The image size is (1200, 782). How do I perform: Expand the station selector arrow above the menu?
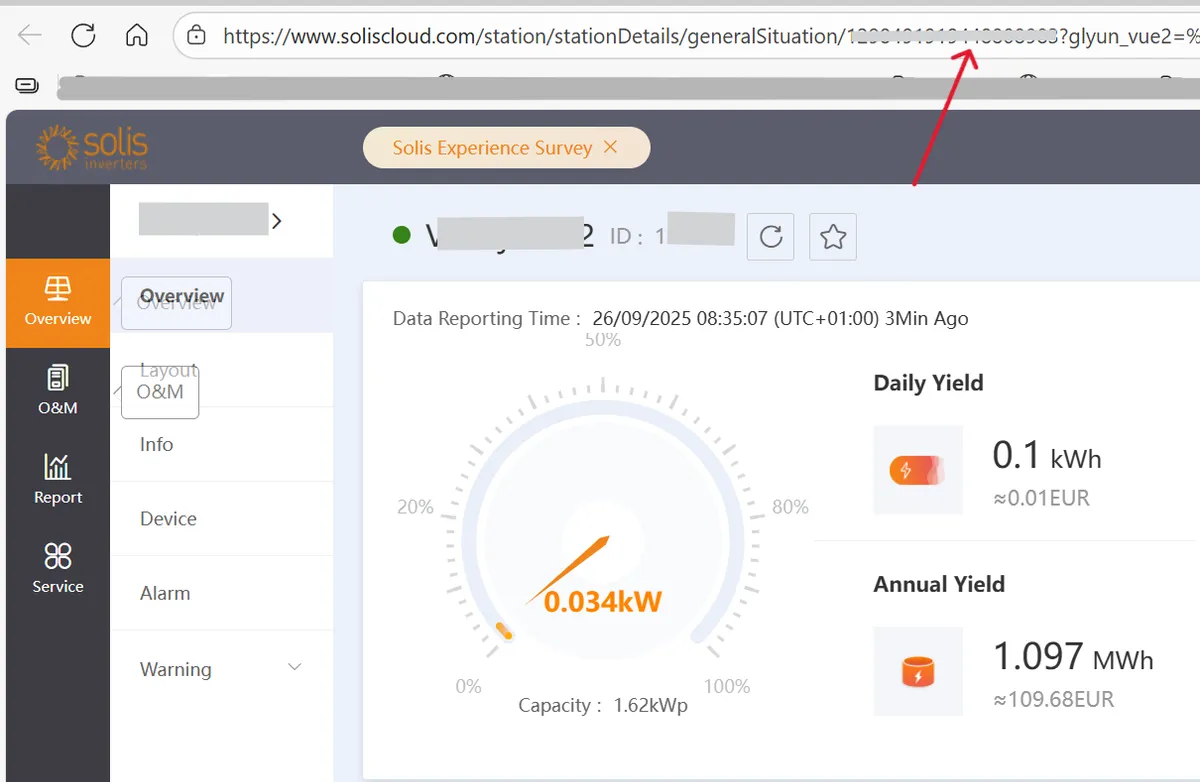[x=277, y=221]
